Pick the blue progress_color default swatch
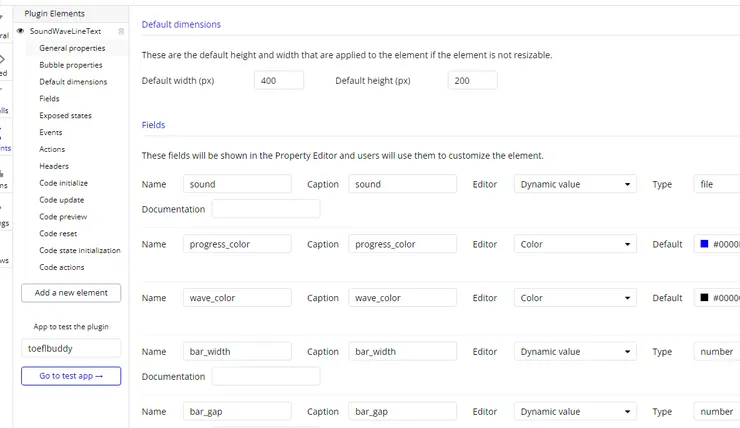 pos(704,244)
